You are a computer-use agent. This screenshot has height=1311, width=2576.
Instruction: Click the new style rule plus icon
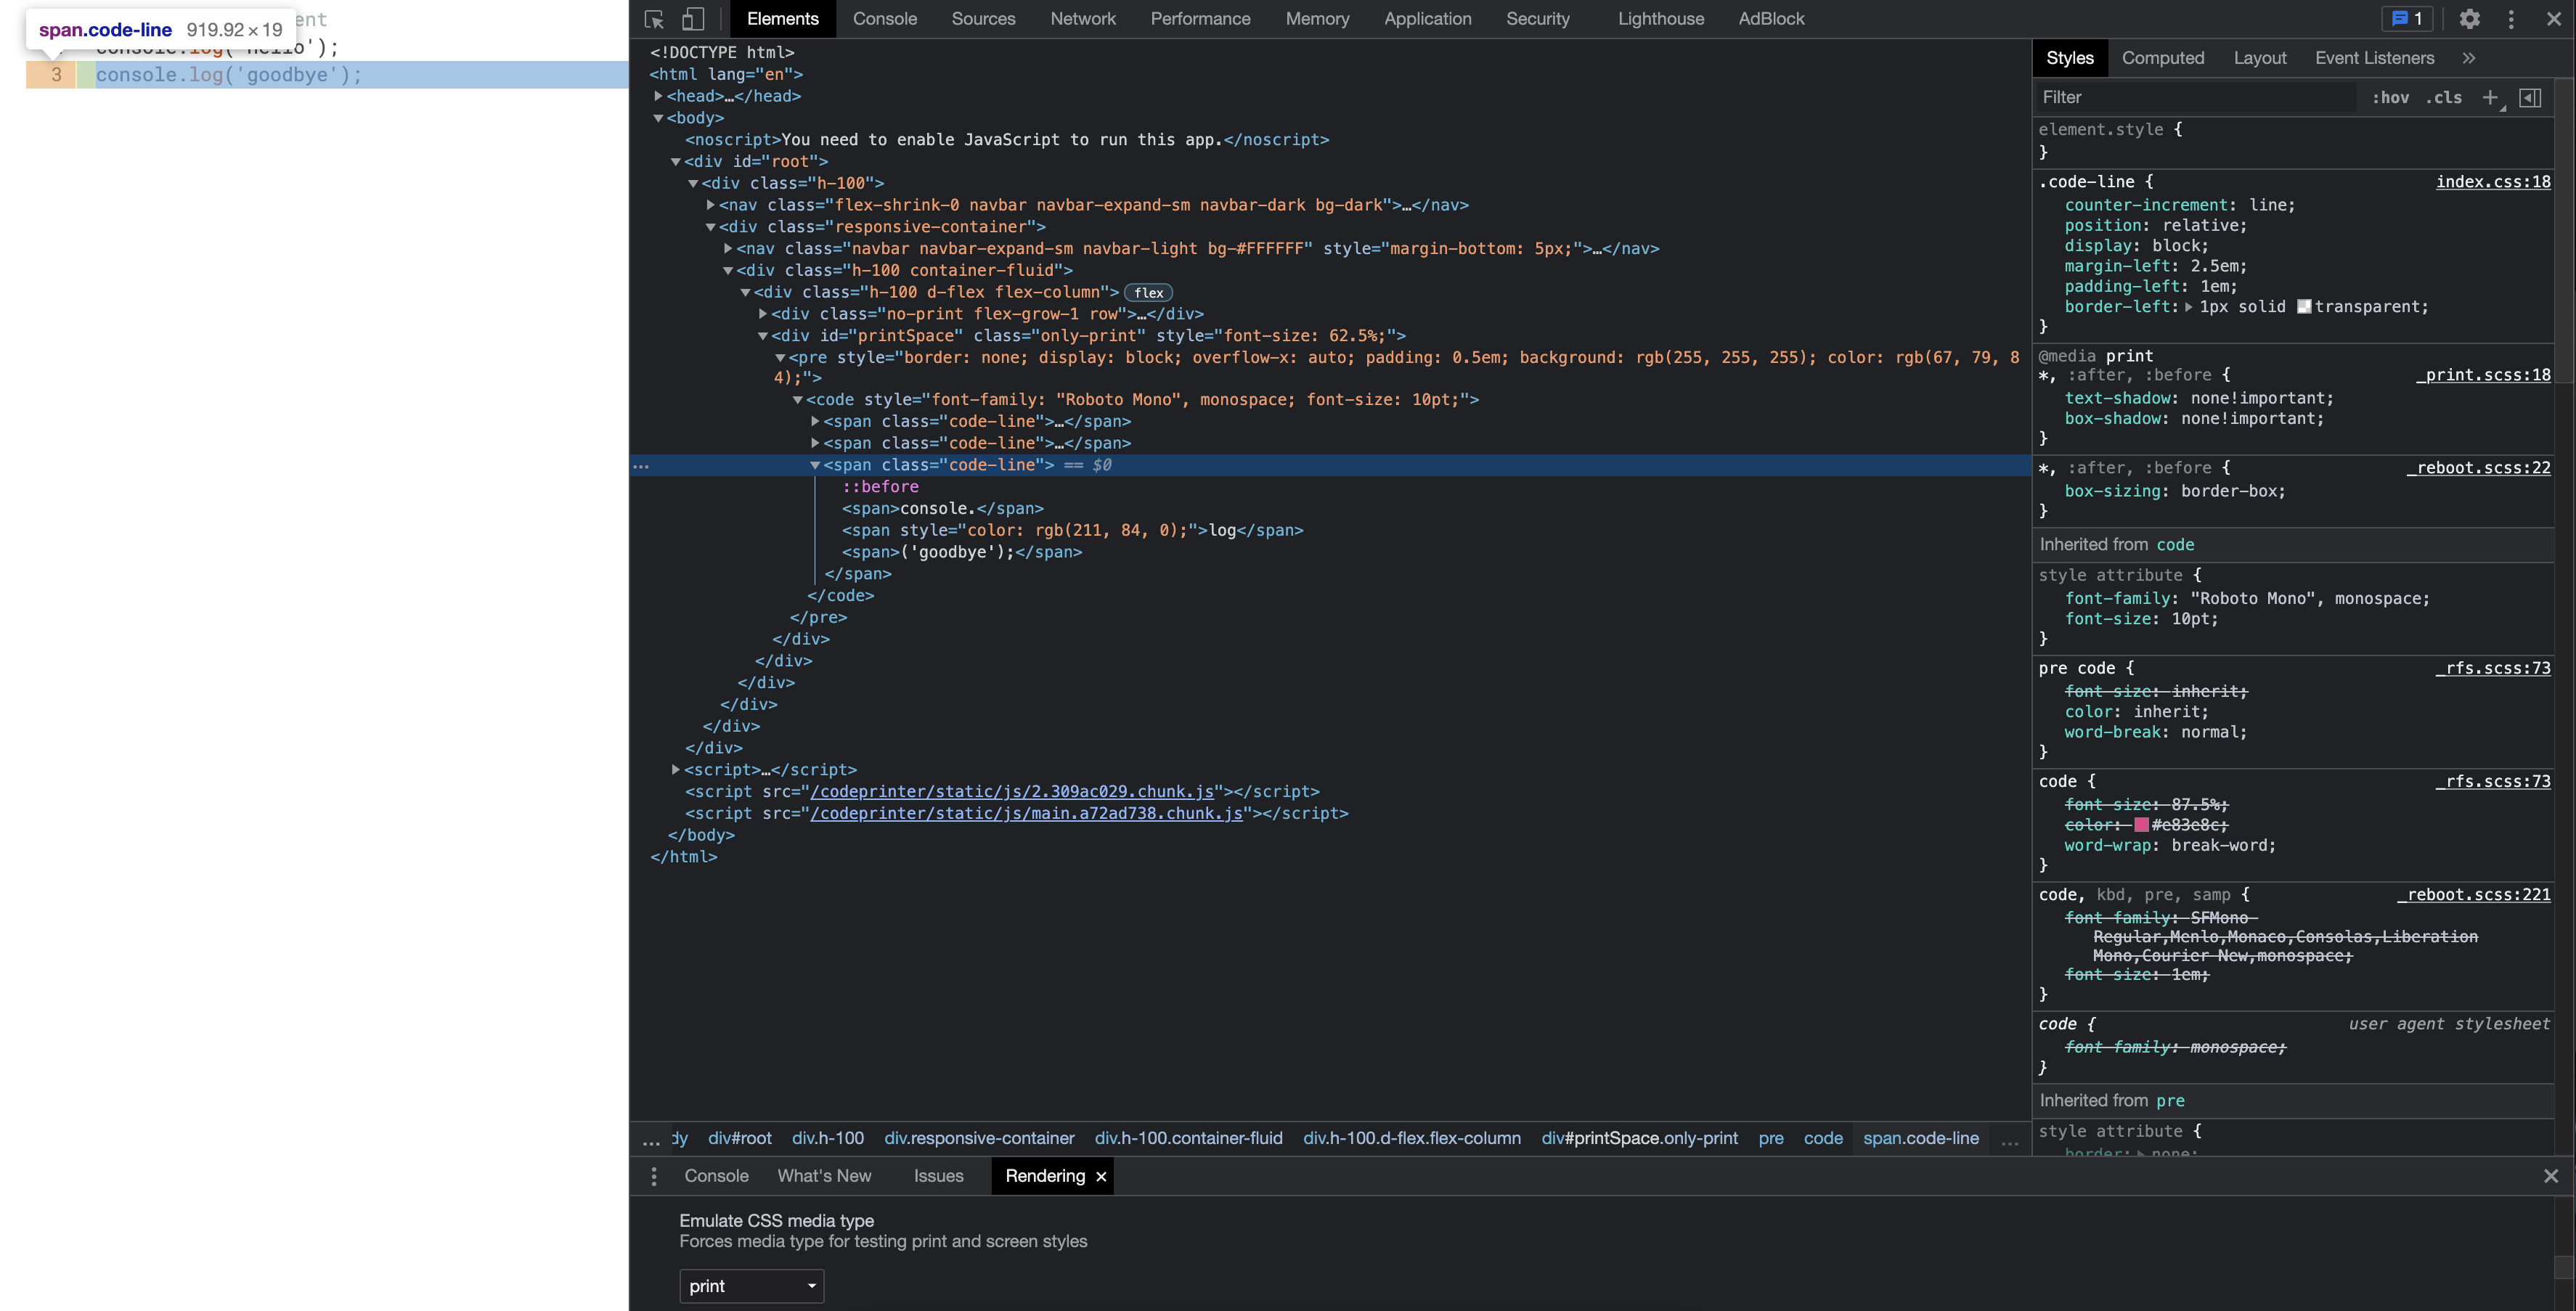point(2491,97)
